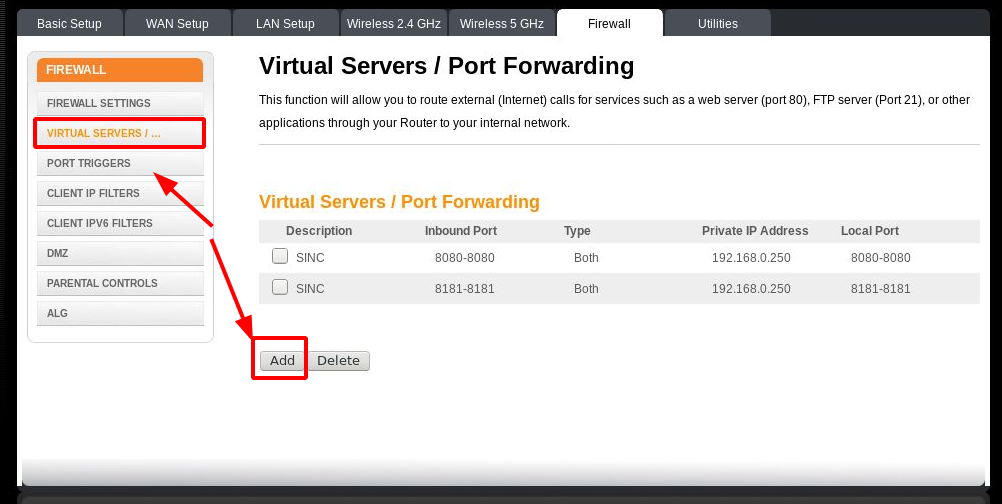Go to Client IP Filters
The width and height of the screenshot is (1002, 504).
coord(120,194)
